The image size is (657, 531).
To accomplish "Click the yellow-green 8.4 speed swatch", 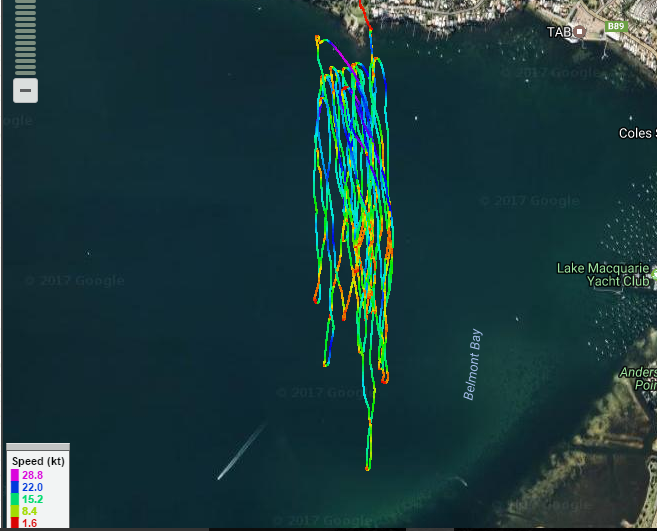I will pos(15,510).
